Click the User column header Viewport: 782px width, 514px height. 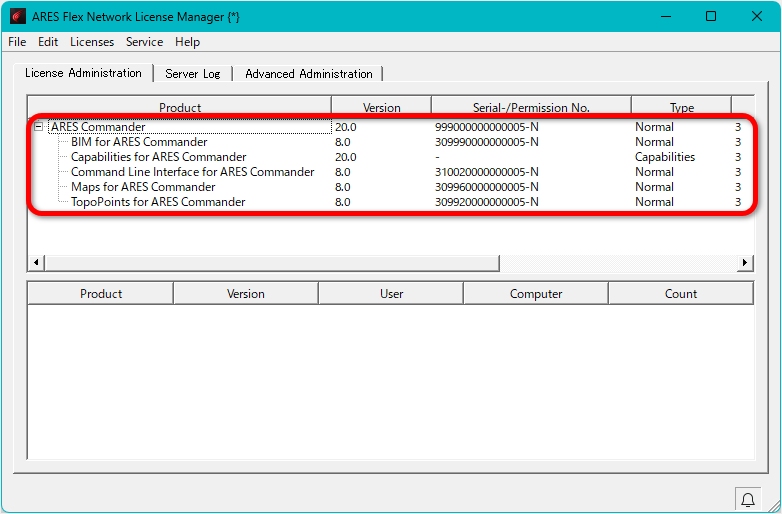(x=391, y=294)
